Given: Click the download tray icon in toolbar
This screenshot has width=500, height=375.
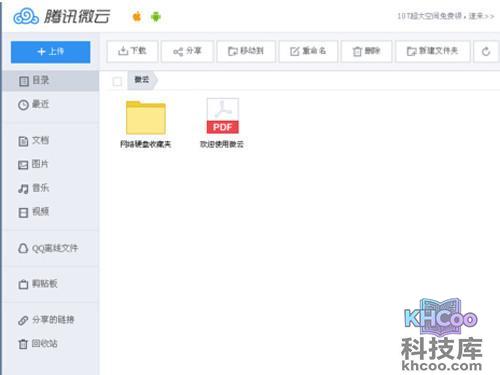Looking at the screenshot, I should tap(123, 51).
